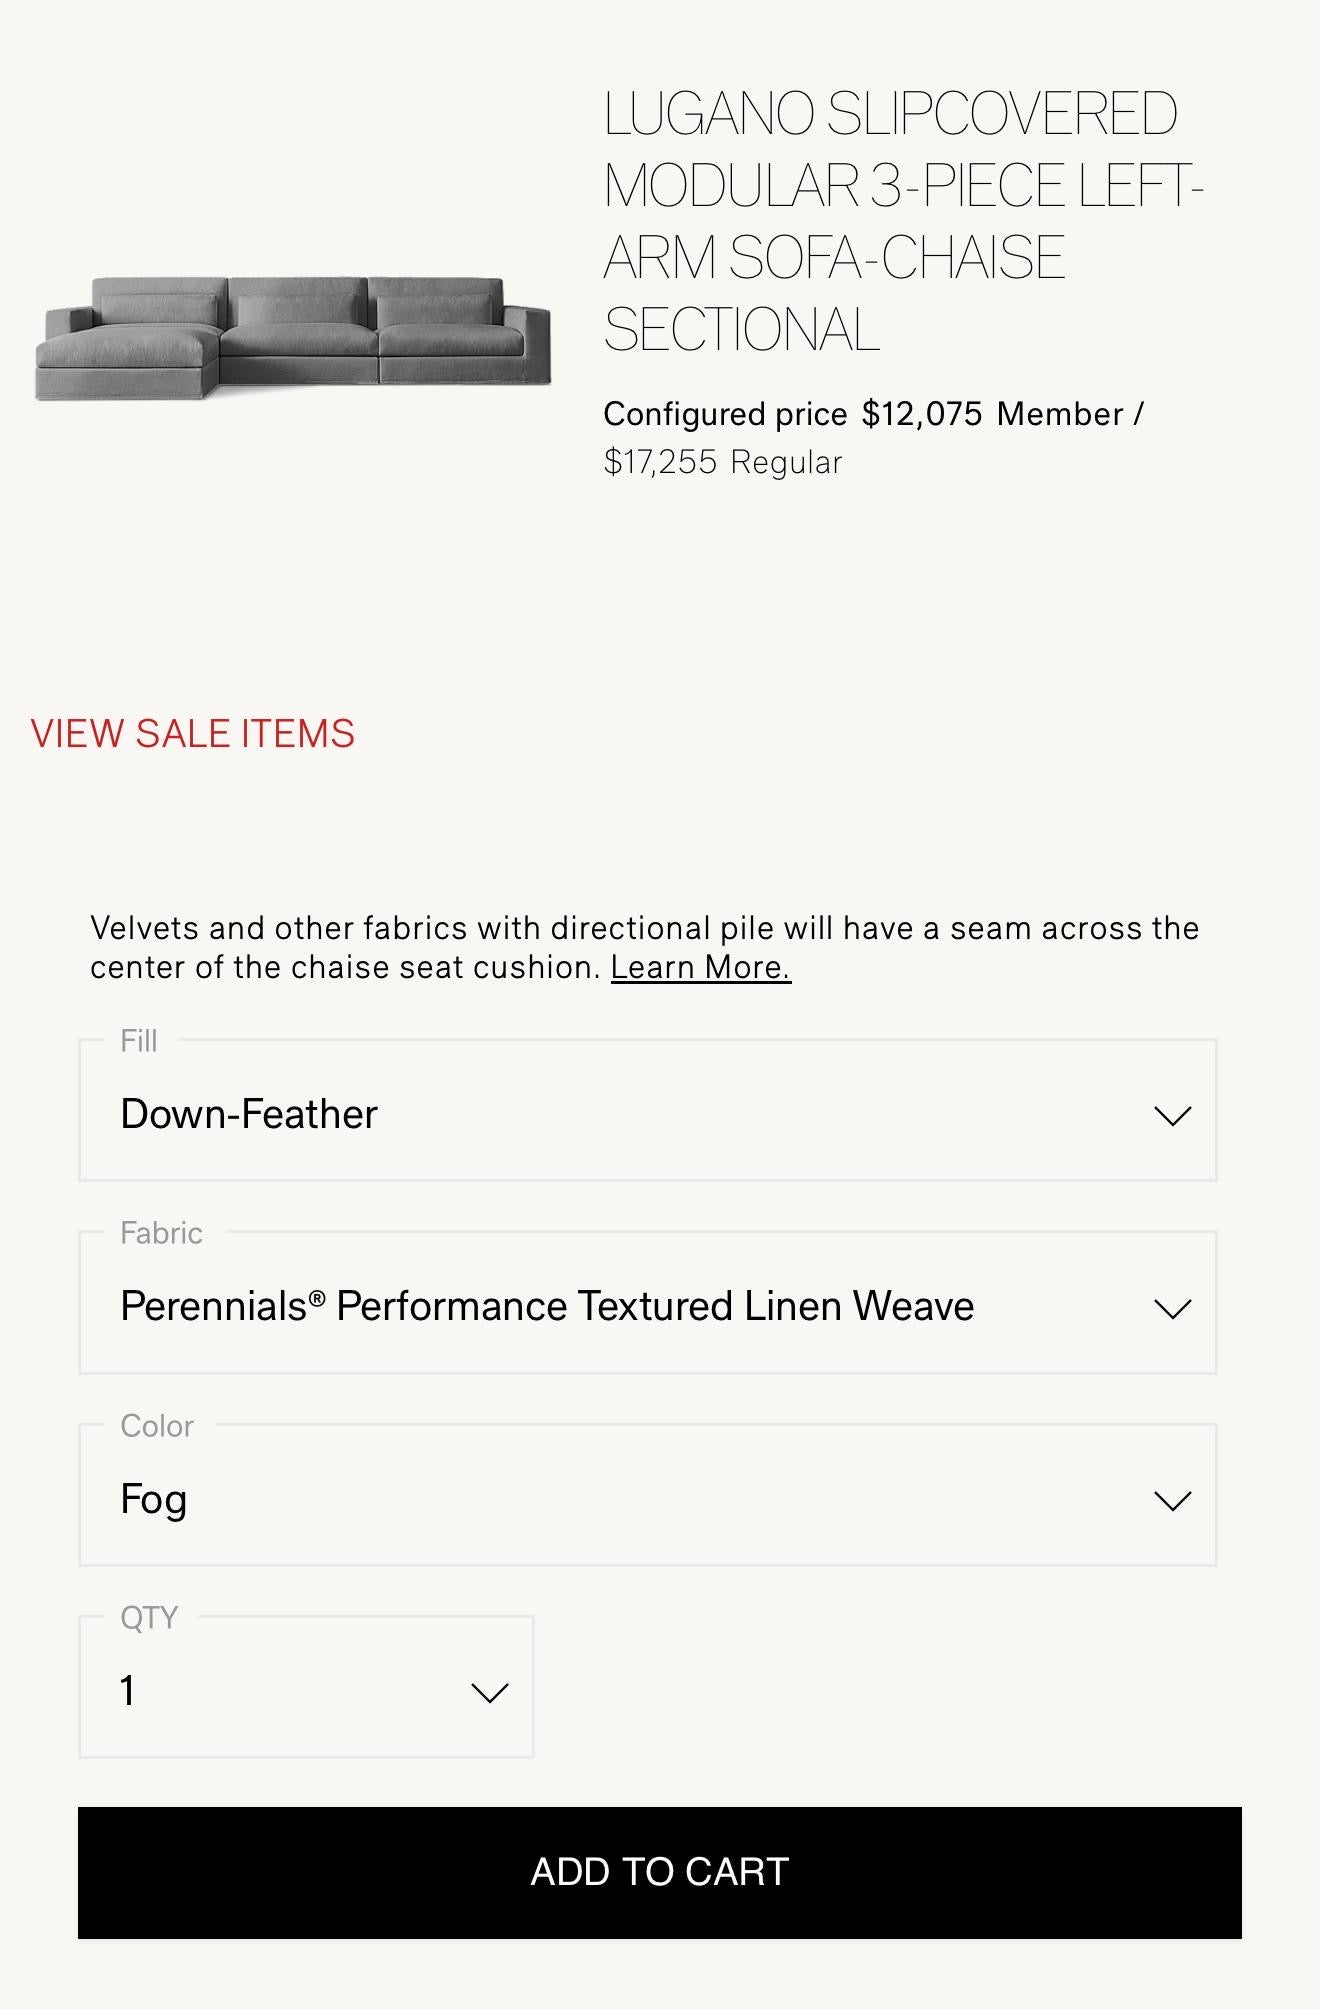Click the Fill field label
Viewport: 1320px width, 2009px height.
point(139,1041)
